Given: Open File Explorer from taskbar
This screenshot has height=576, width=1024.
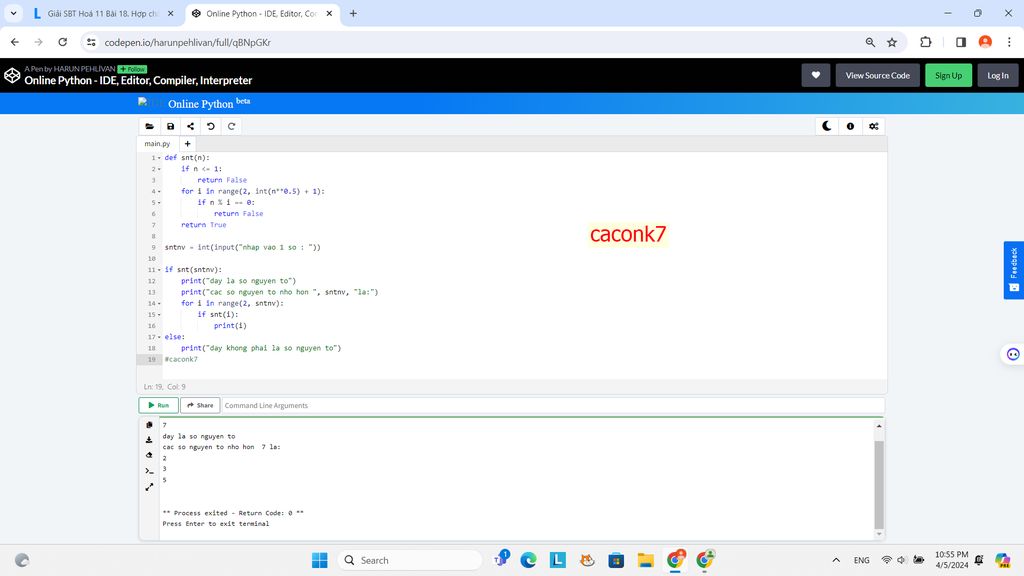Looking at the screenshot, I should point(646,560).
